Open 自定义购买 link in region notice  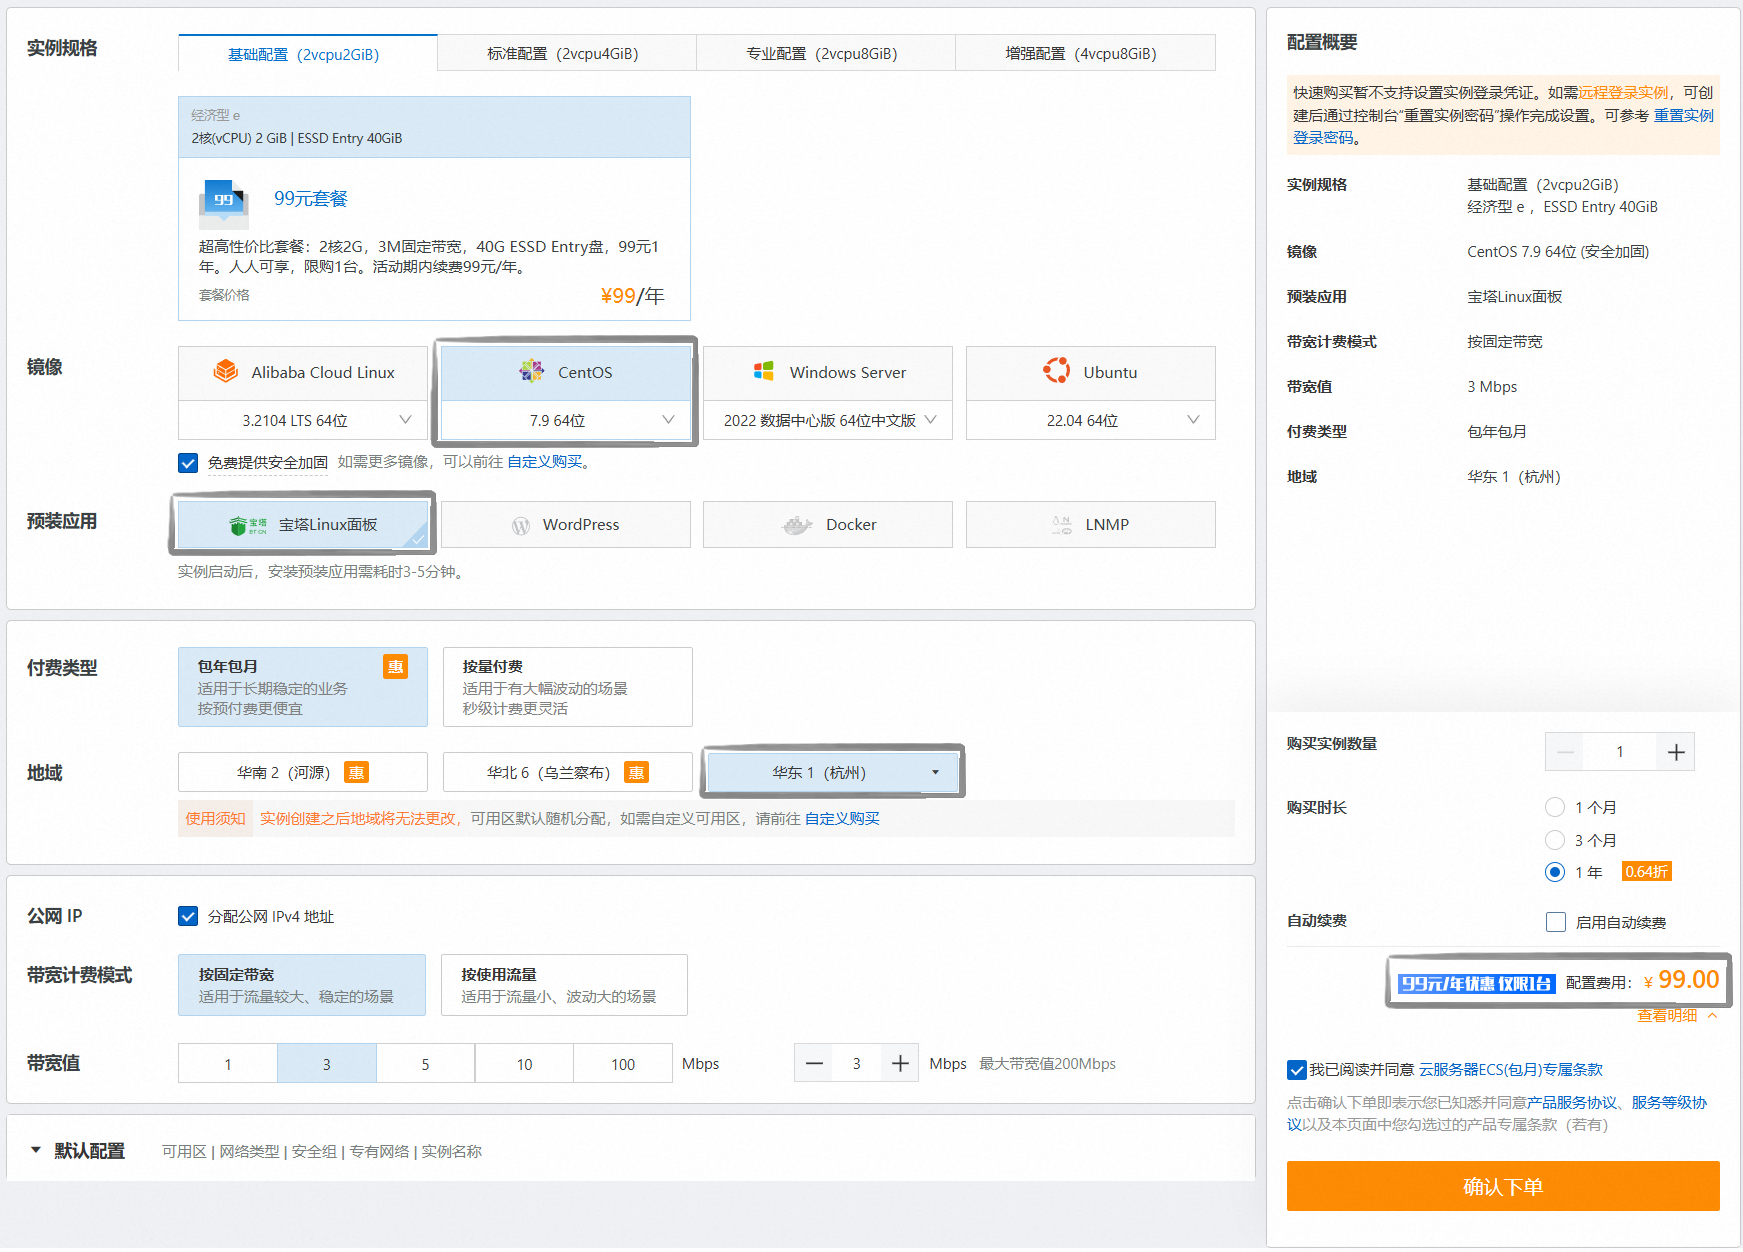842,819
